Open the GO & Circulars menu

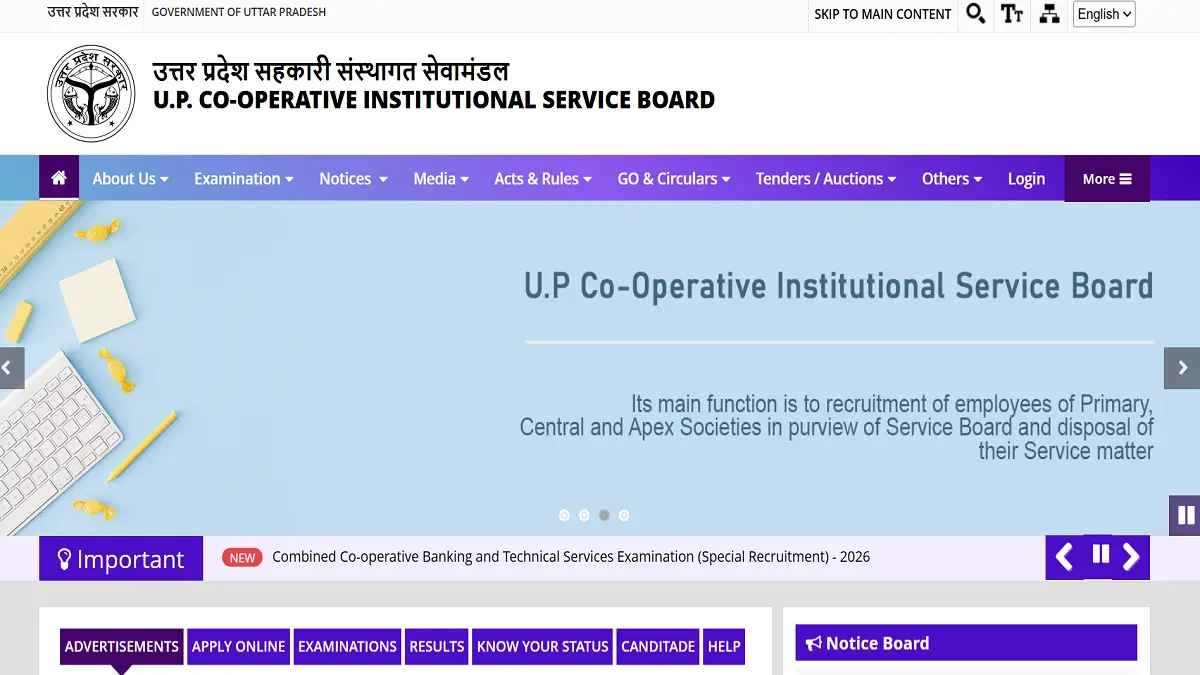click(x=673, y=178)
